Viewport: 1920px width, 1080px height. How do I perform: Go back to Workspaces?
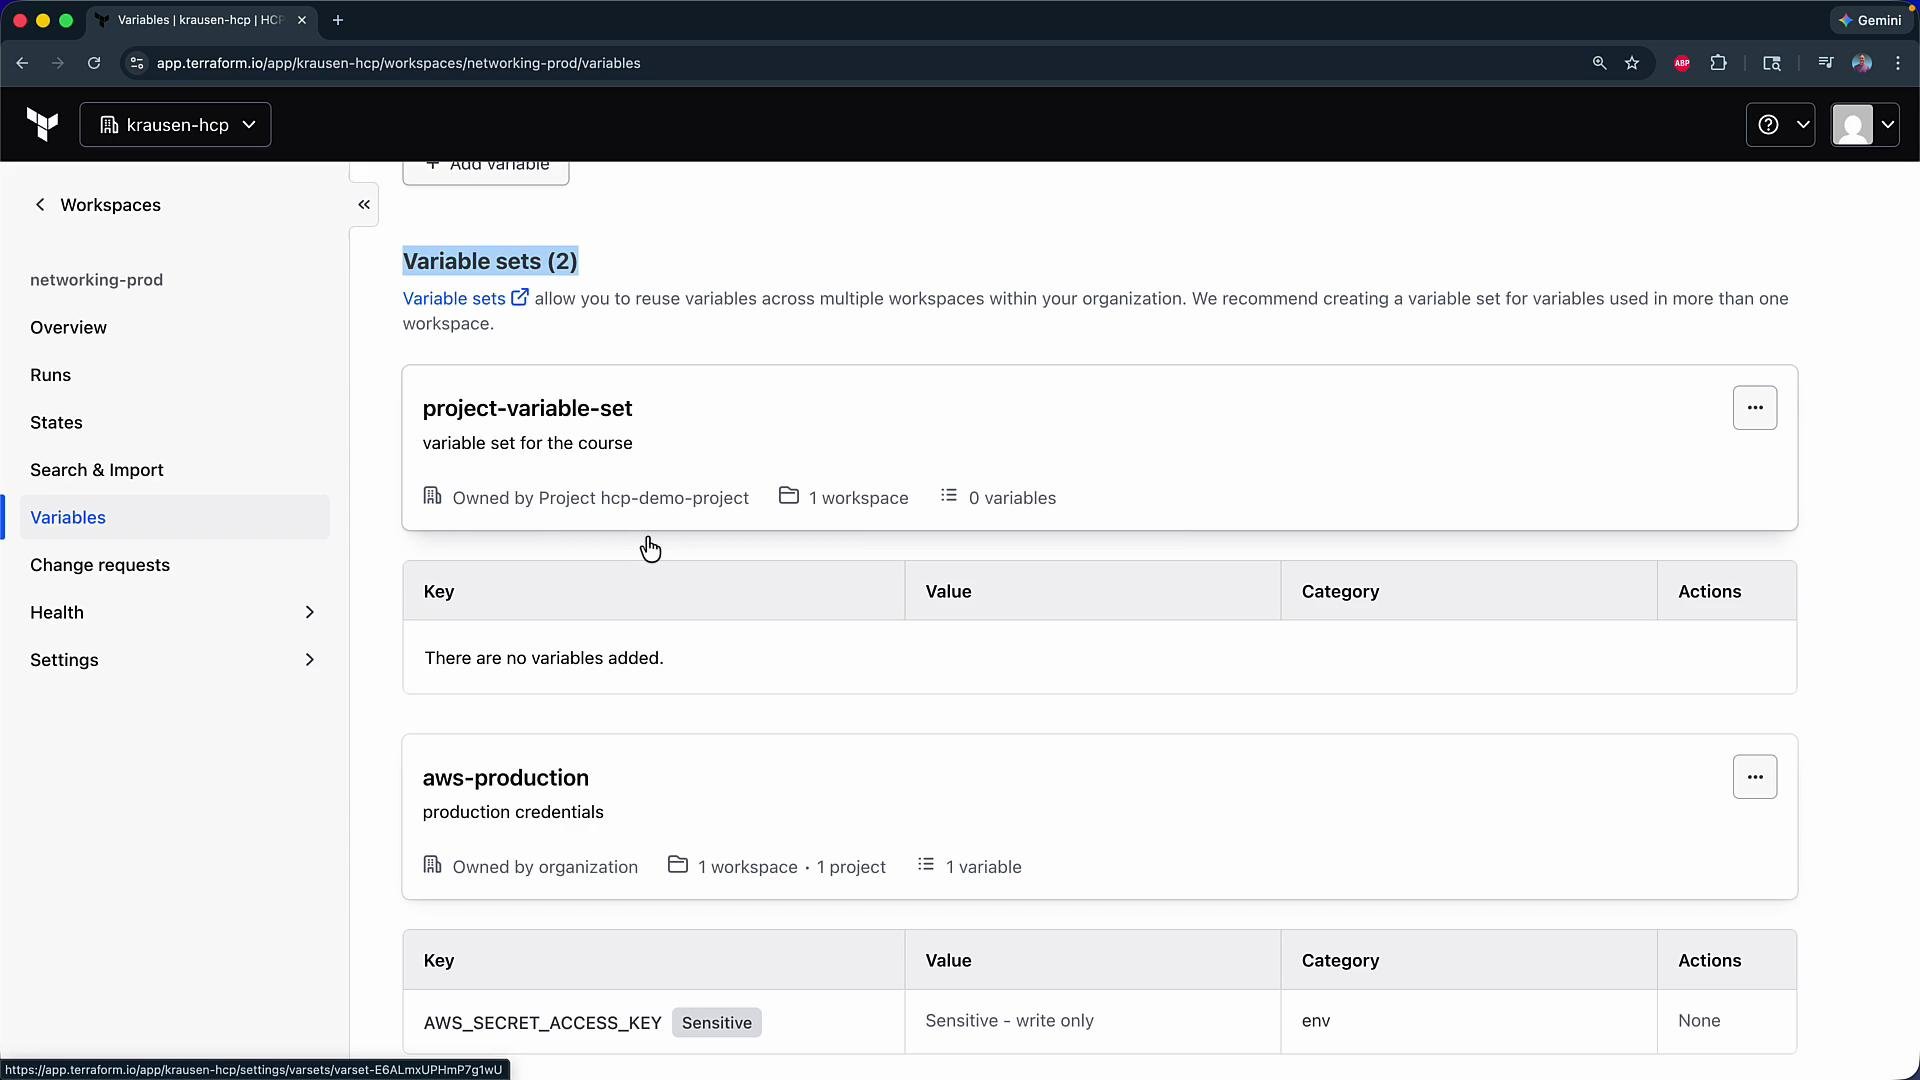coord(97,205)
